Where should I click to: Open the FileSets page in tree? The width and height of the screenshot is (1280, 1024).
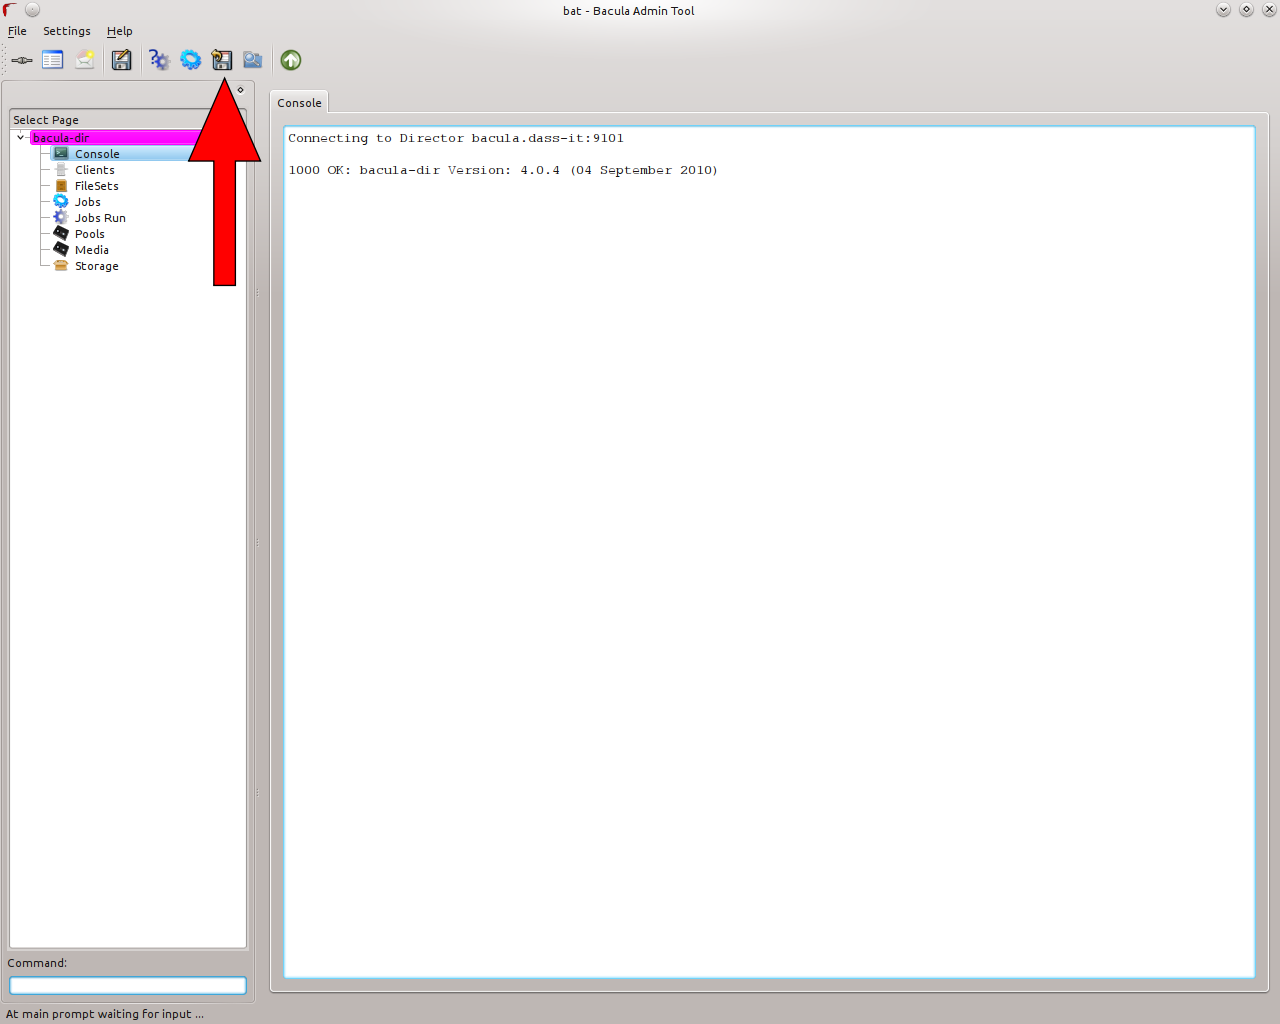(x=97, y=185)
